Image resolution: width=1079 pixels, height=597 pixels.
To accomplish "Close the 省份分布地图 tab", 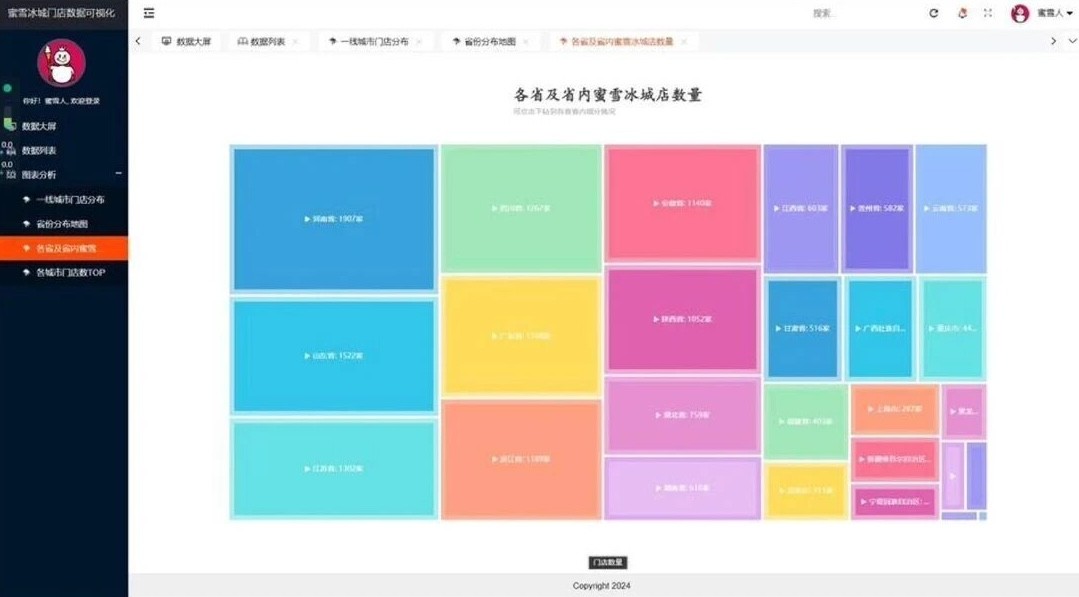I will click(526, 41).
